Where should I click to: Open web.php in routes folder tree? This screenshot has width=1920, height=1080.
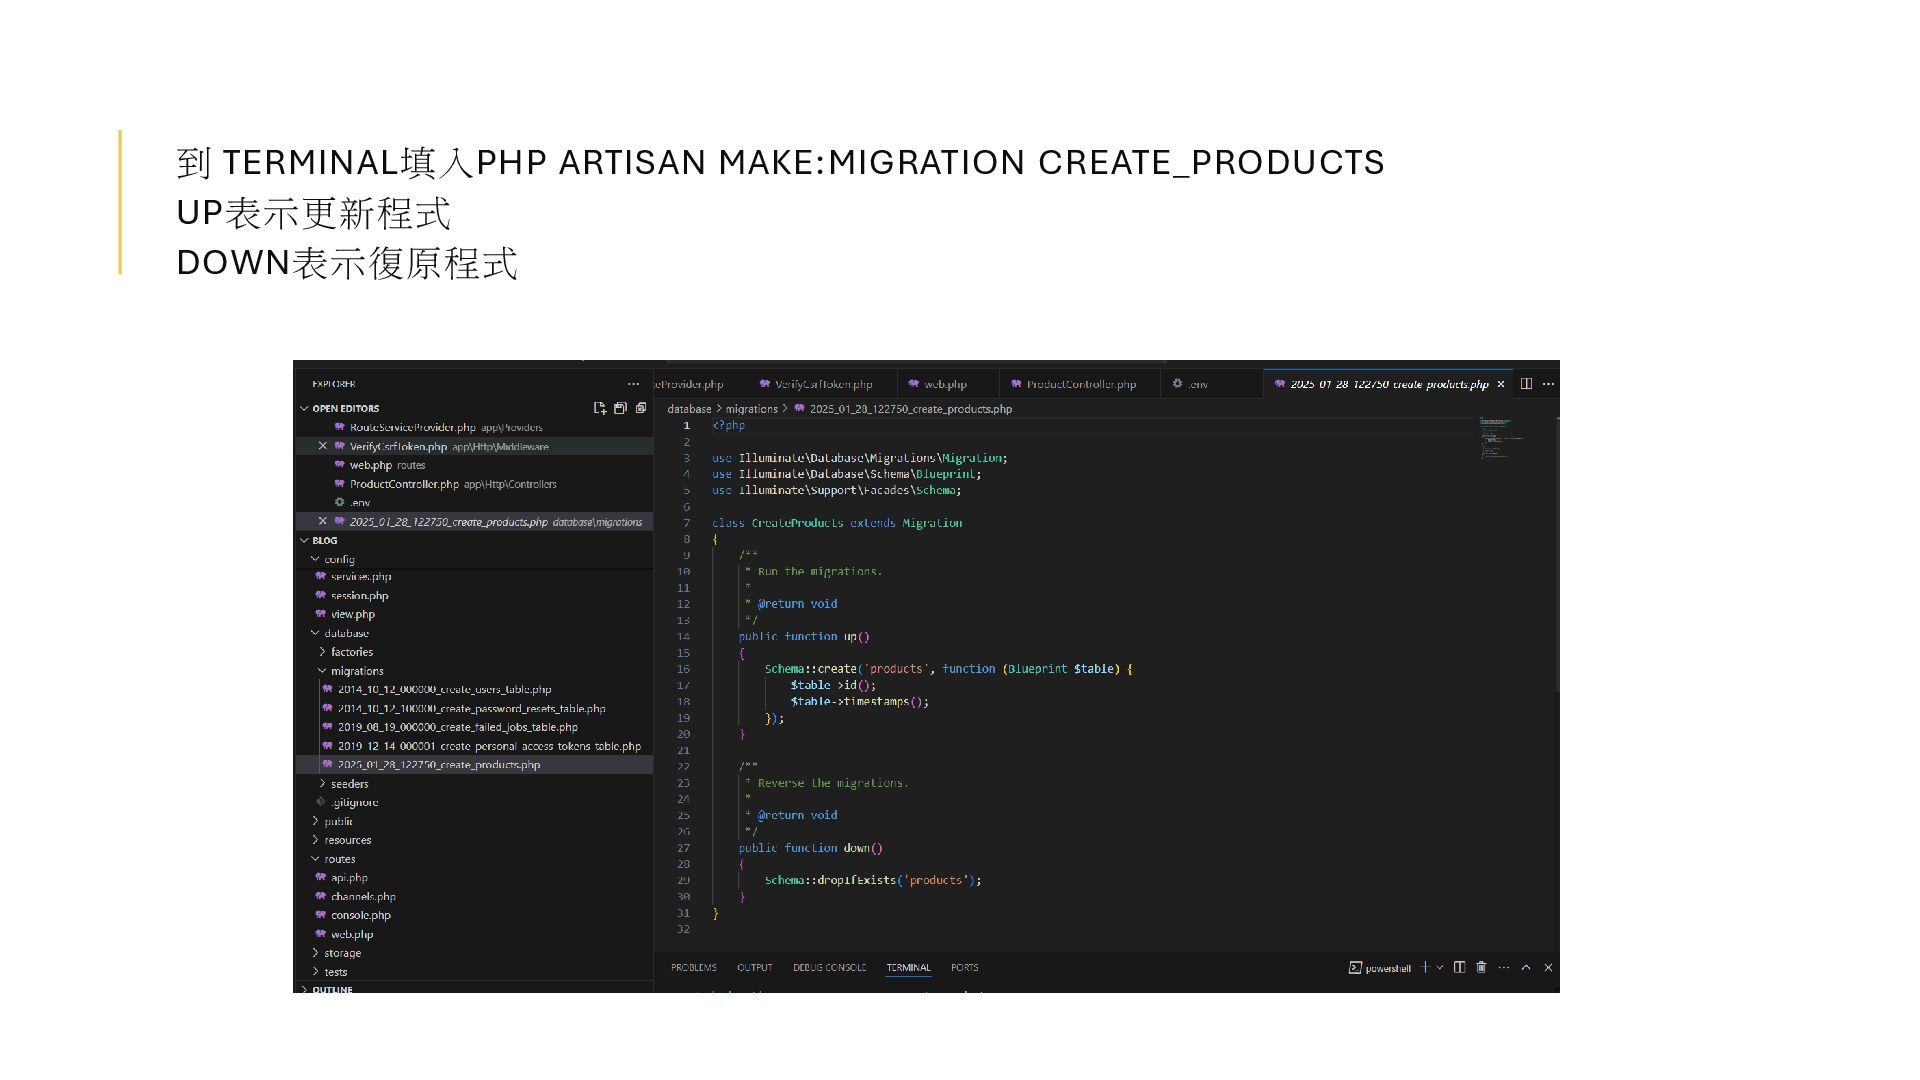pyautogui.click(x=475, y=934)
